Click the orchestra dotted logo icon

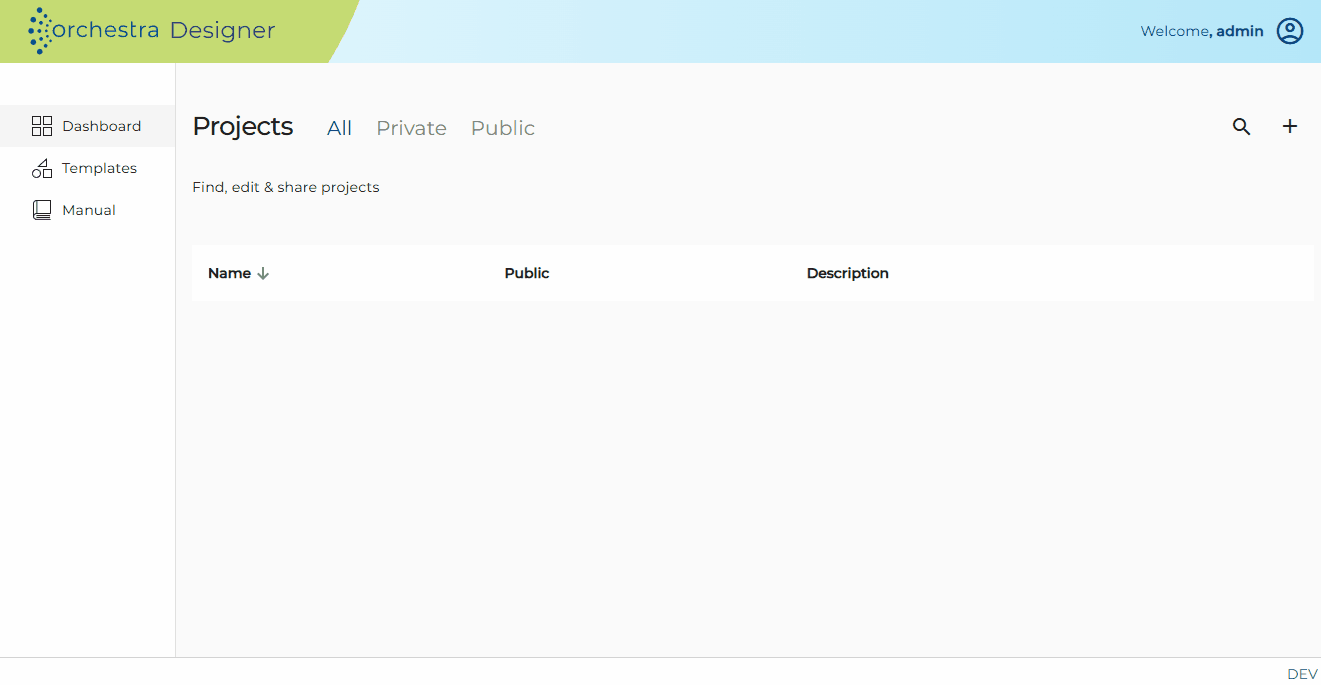40,31
